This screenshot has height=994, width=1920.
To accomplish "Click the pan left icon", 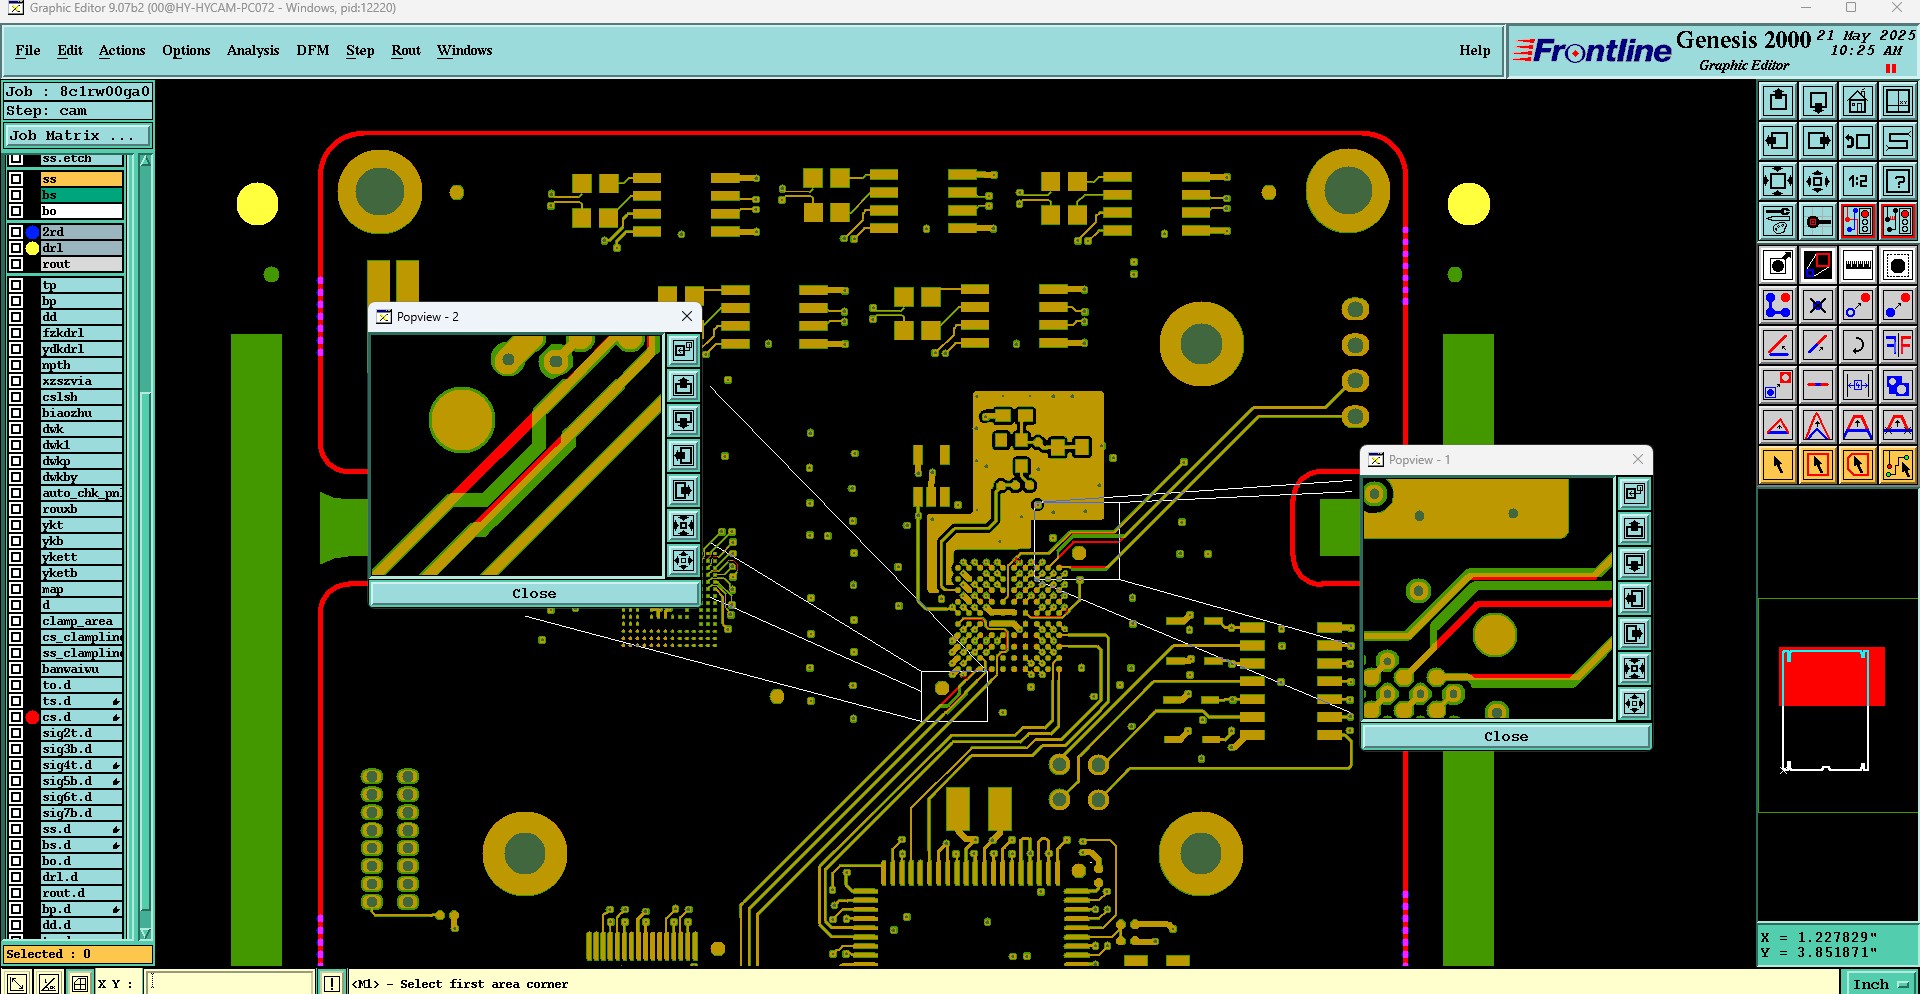I will pos(1778,141).
